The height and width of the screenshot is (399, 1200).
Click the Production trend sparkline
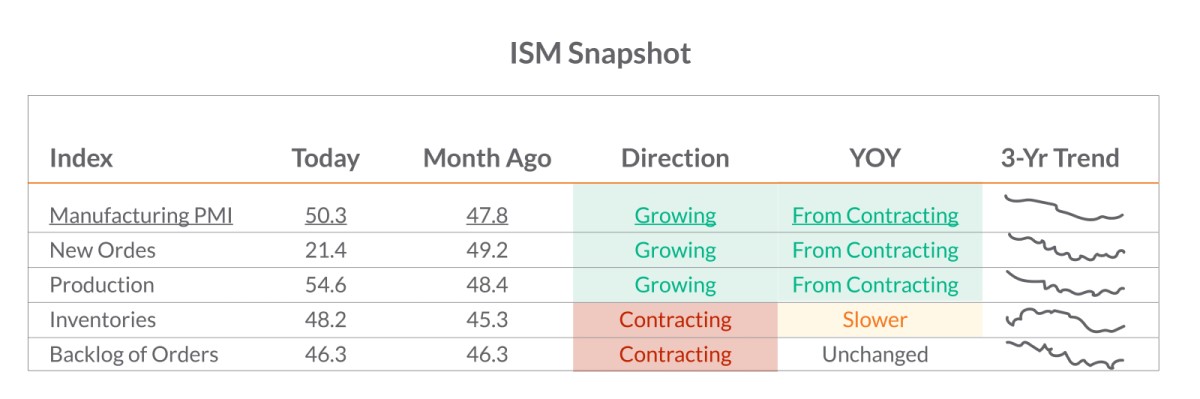[x=1064, y=283]
